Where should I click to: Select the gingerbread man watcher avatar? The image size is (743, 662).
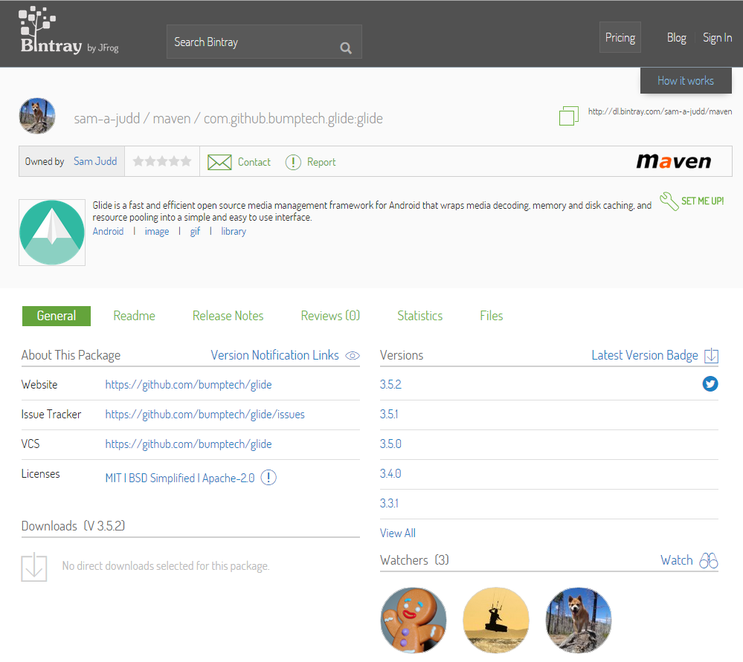point(413,620)
